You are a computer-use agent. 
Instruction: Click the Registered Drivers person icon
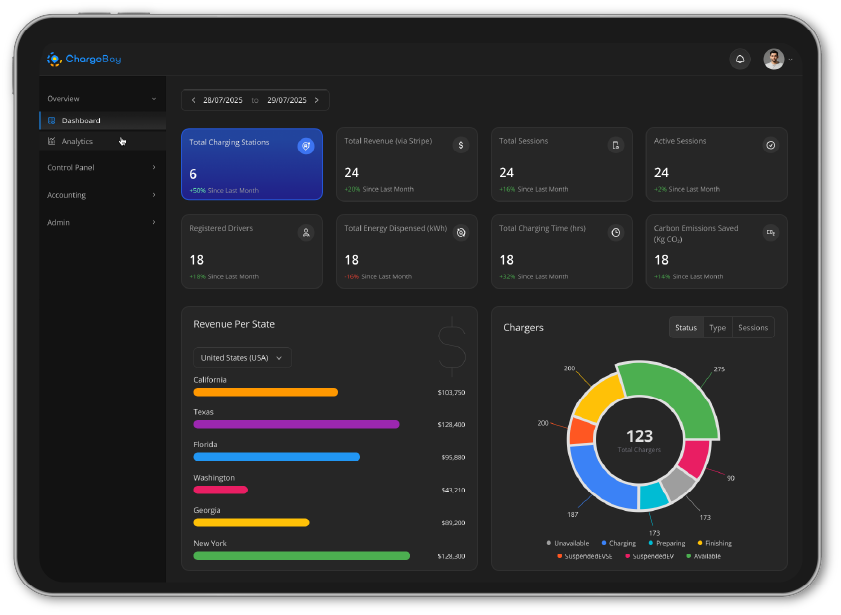[306, 232]
